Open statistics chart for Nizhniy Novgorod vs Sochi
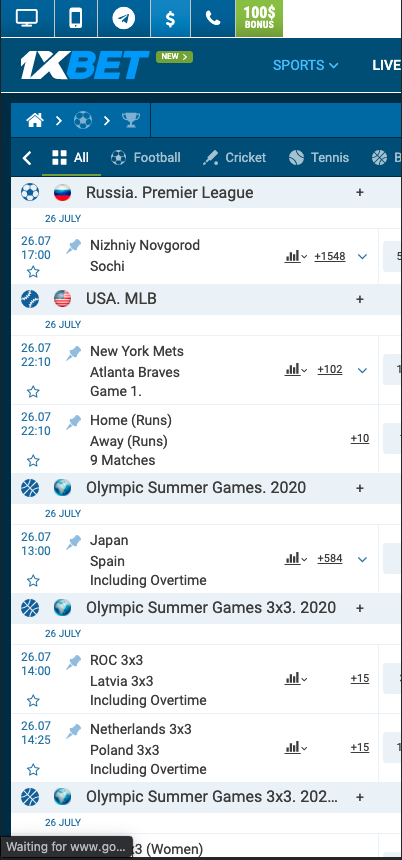Viewport: 402px width, 860px height. (x=296, y=256)
